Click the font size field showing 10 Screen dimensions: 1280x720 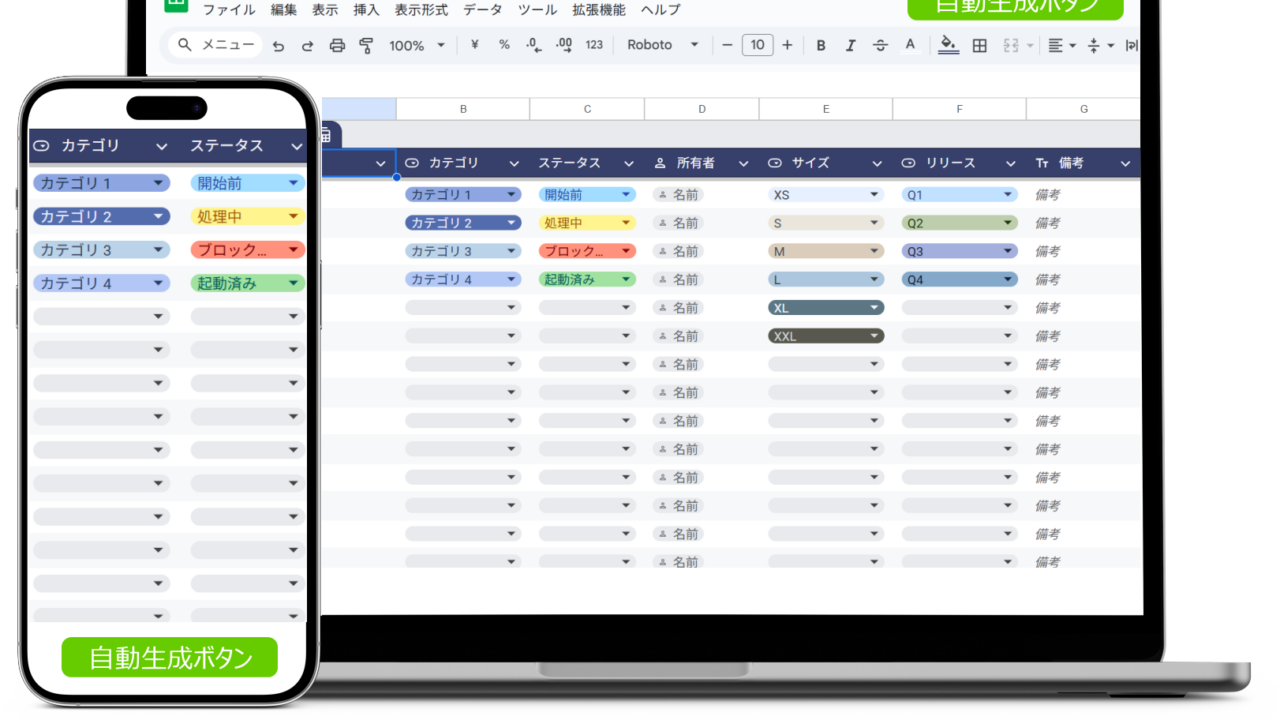tap(757, 45)
